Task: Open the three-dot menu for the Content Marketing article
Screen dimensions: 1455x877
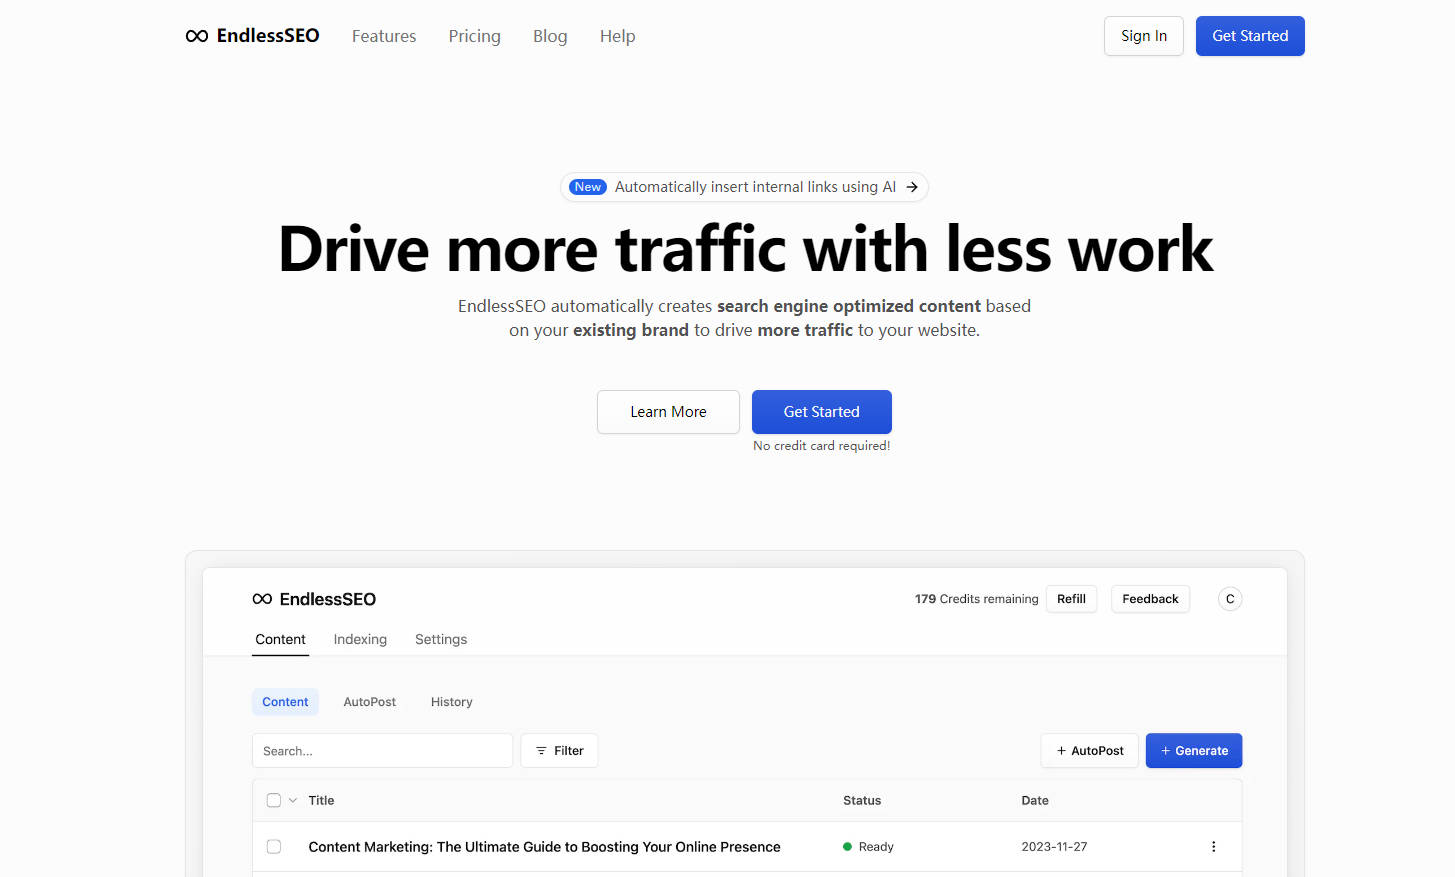Action: (1213, 846)
